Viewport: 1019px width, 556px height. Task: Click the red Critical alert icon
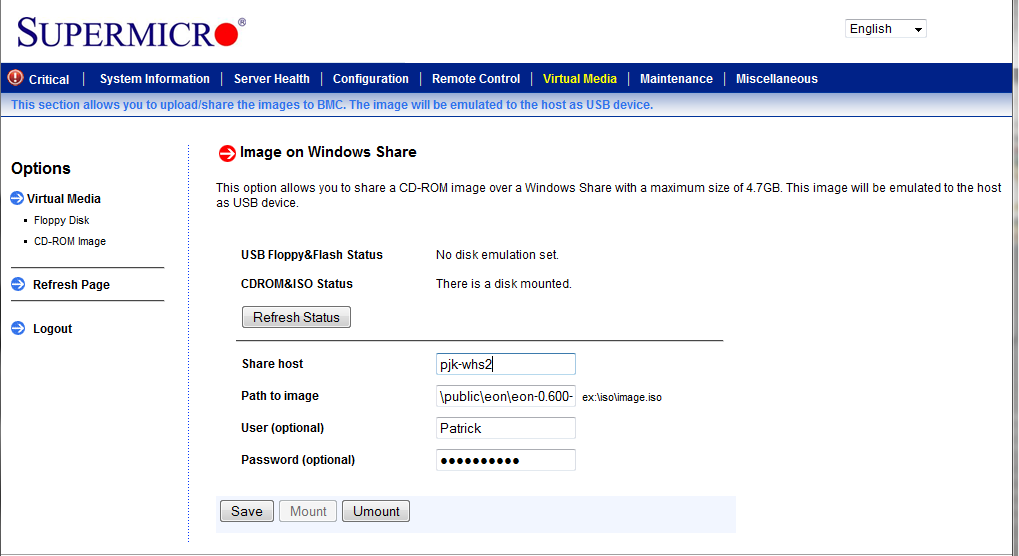tap(15, 78)
